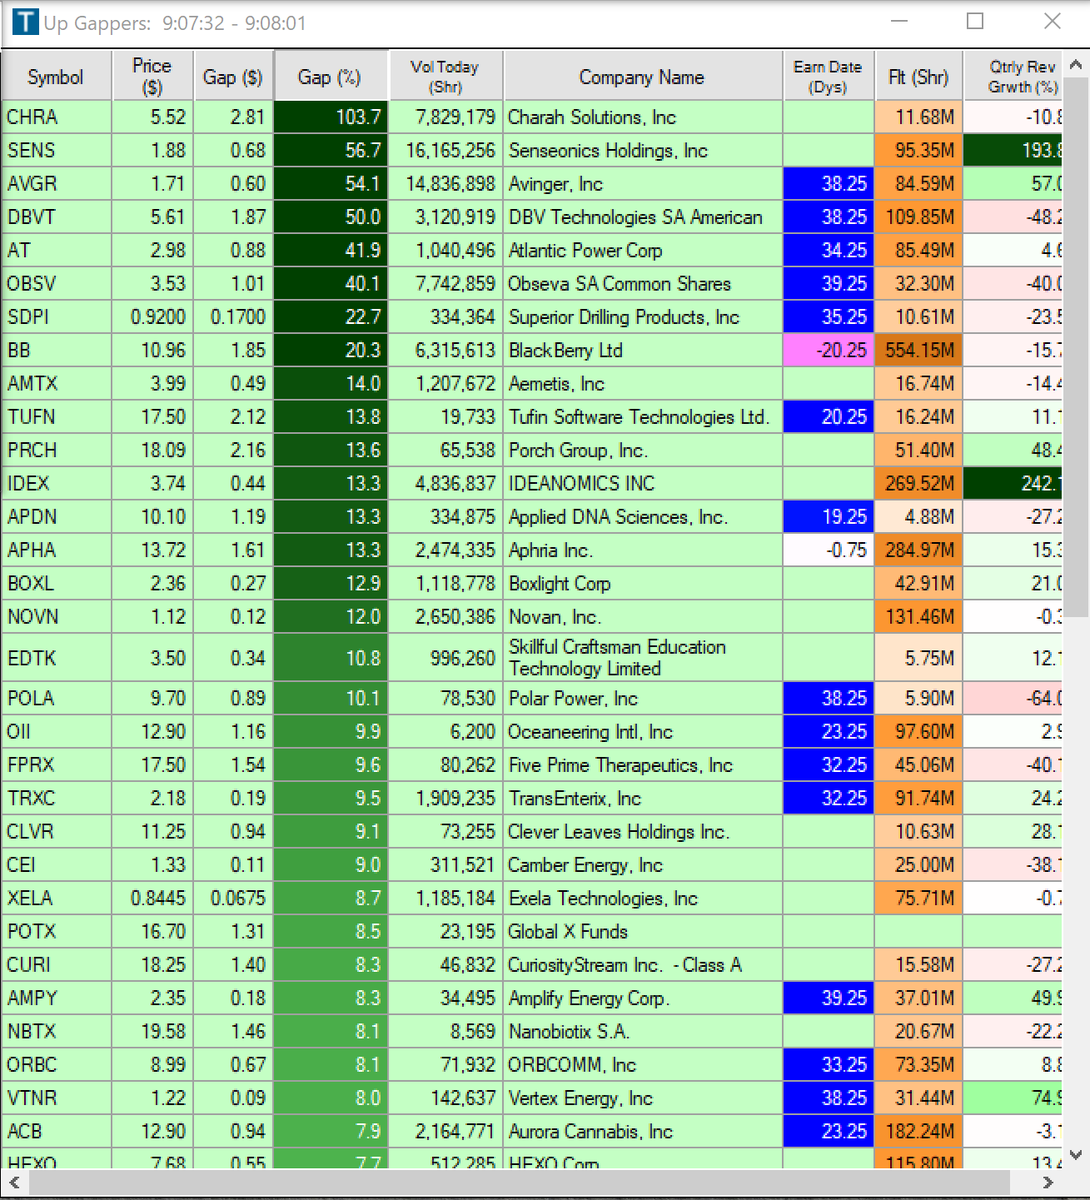This screenshot has height=1200, width=1090.
Task: Click the 103.7 gap percent cell
Action: [330, 117]
